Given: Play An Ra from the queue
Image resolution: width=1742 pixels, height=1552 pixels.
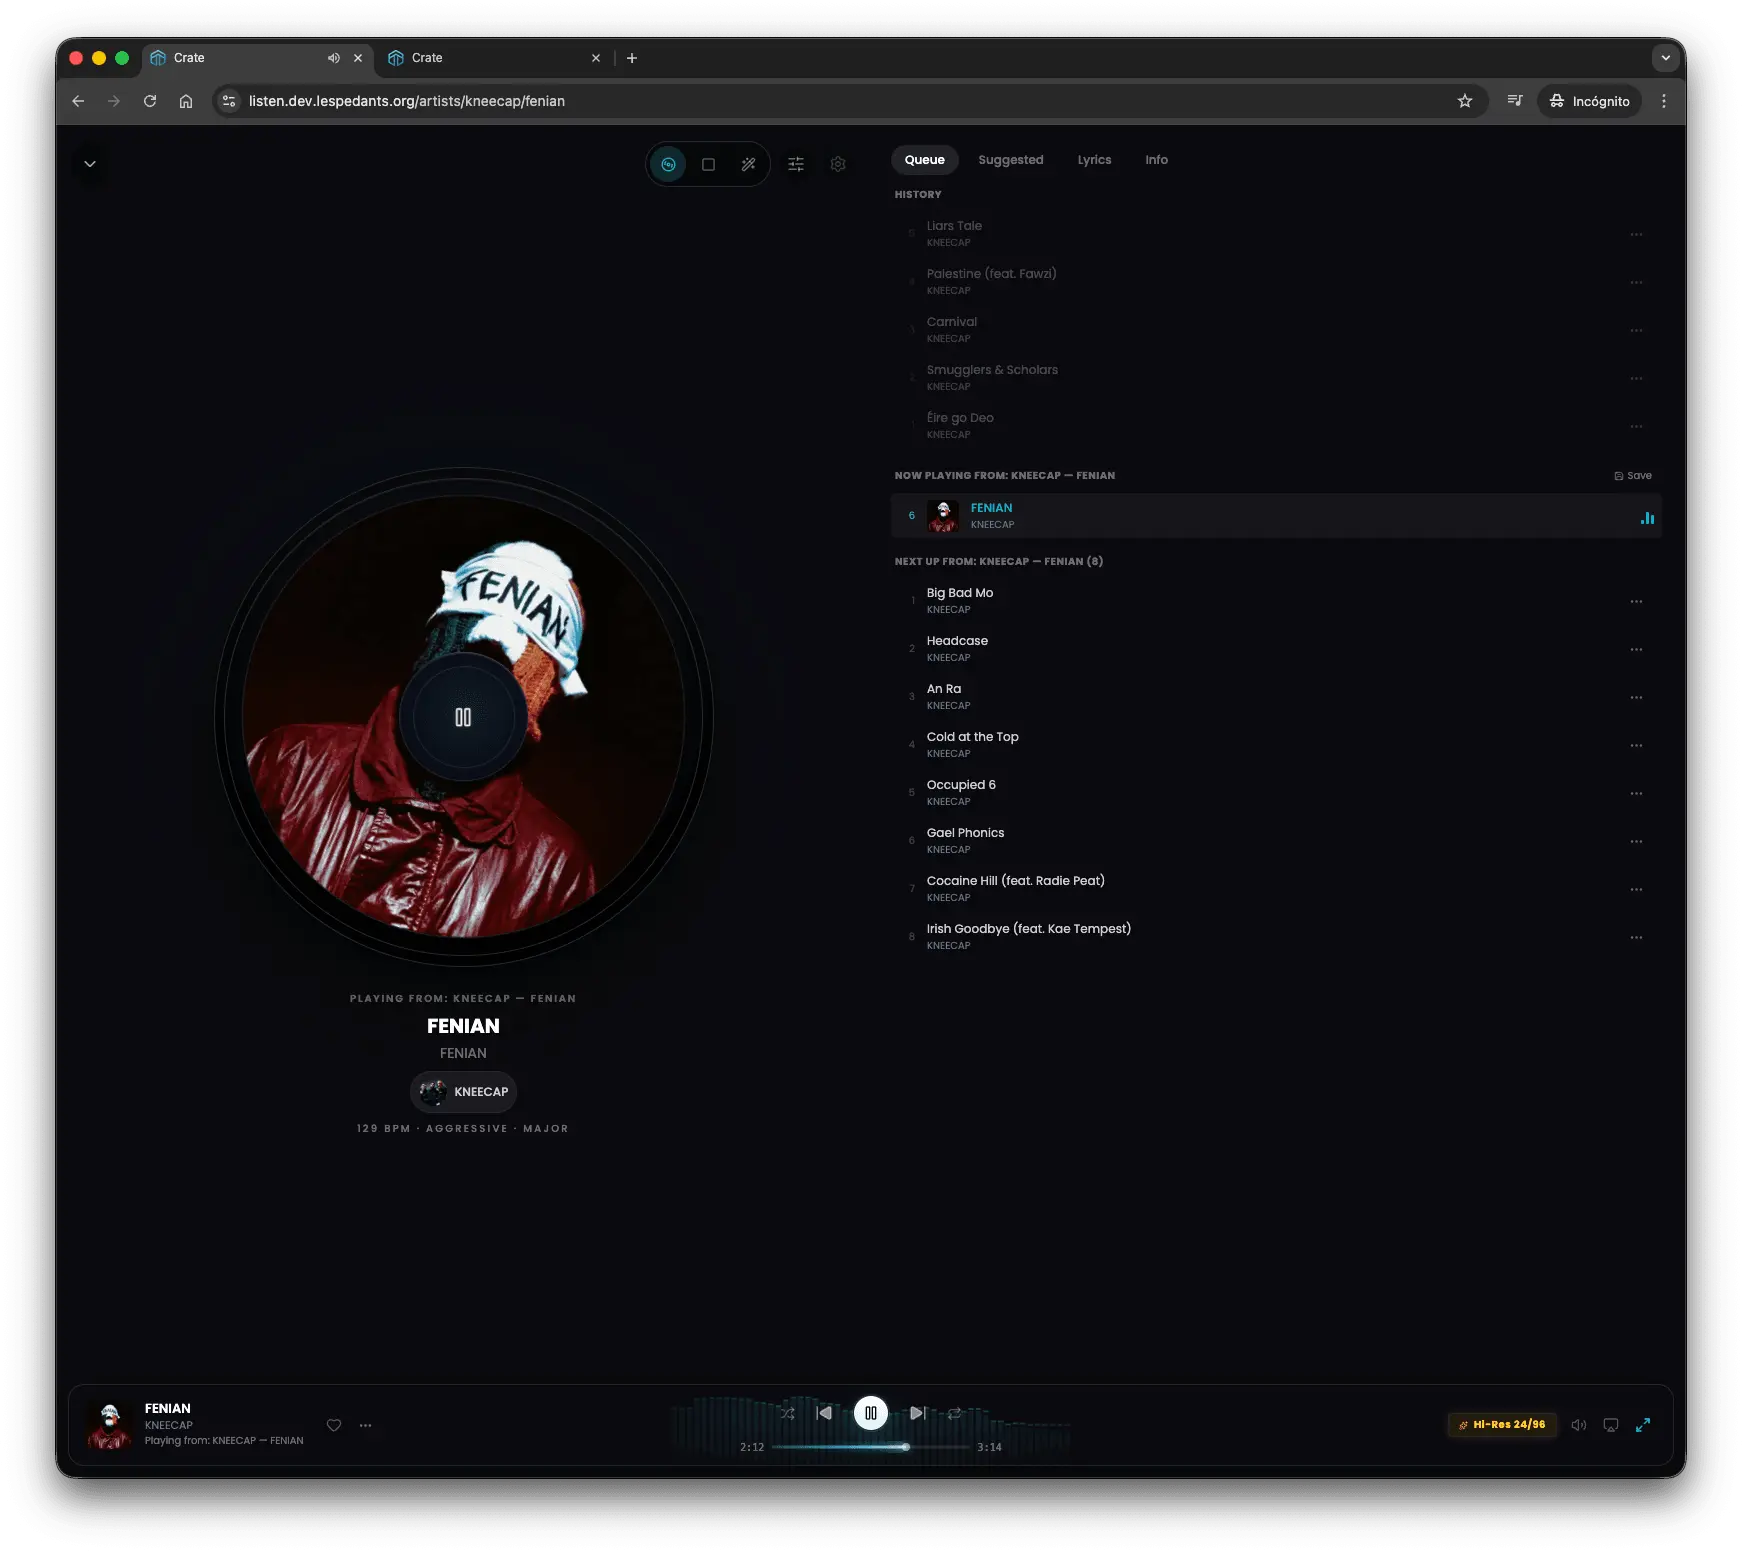Looking at the screenshot, I should coord(1276,697).
